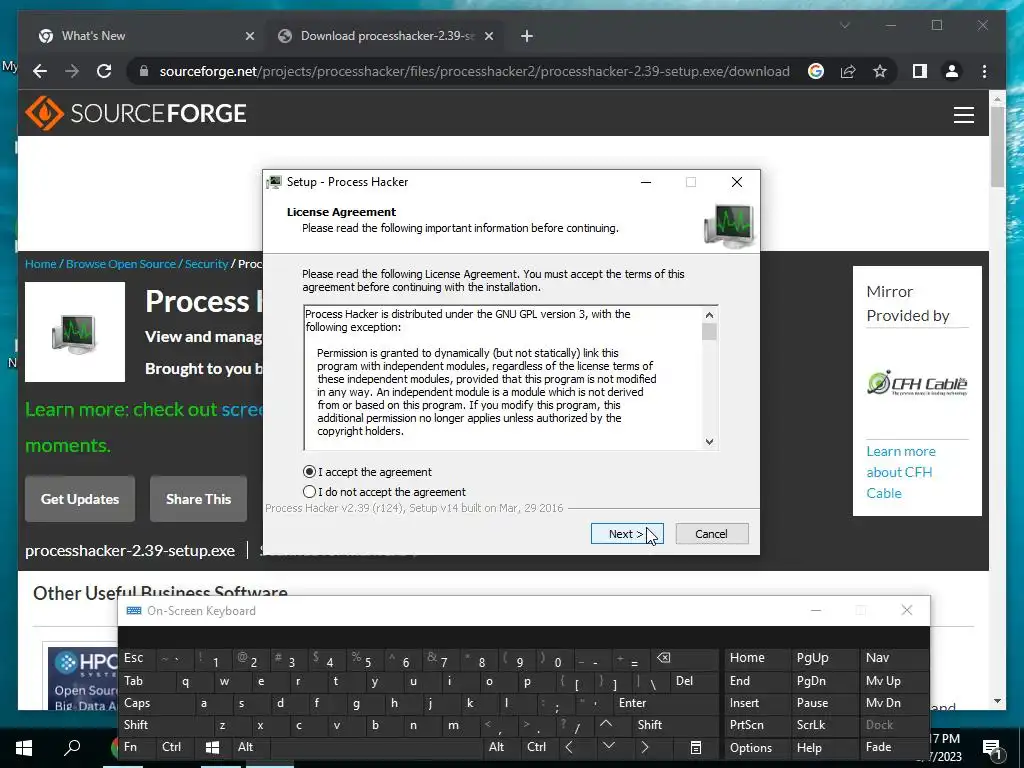Click Fade key on On-Screen Keyboard

[x=893, y=747]
